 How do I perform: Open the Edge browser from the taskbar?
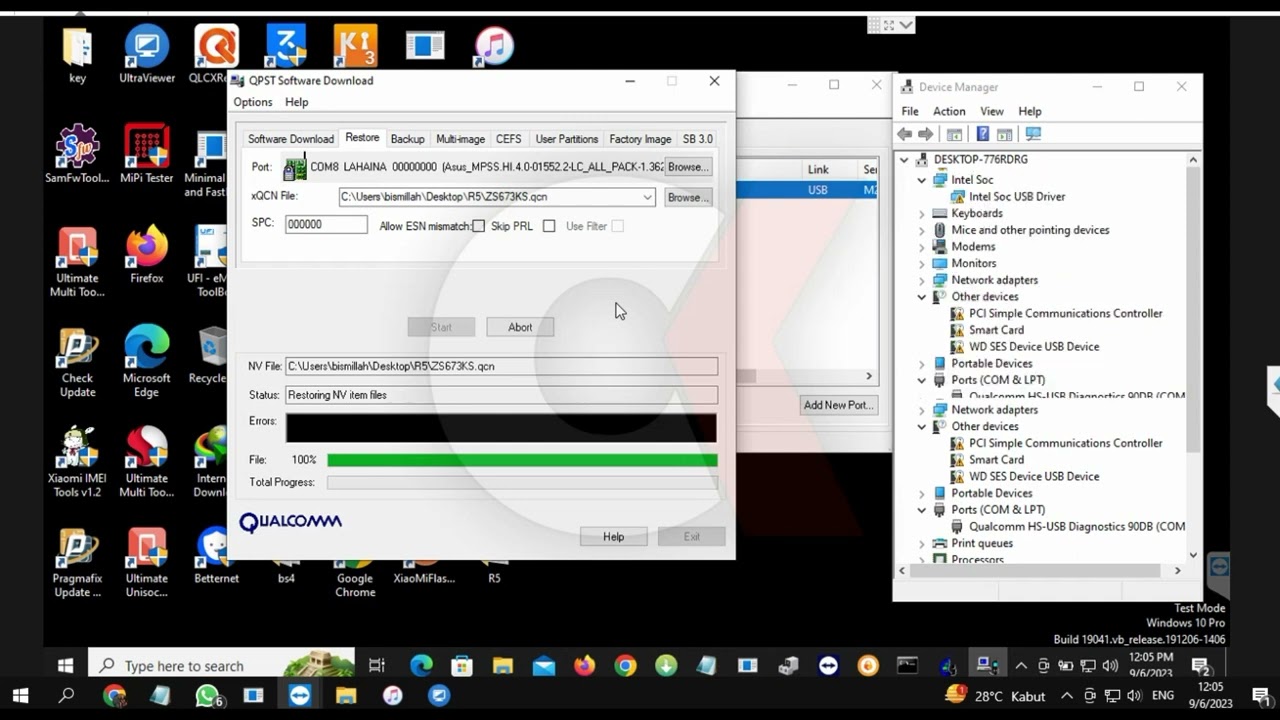point(421,666)
